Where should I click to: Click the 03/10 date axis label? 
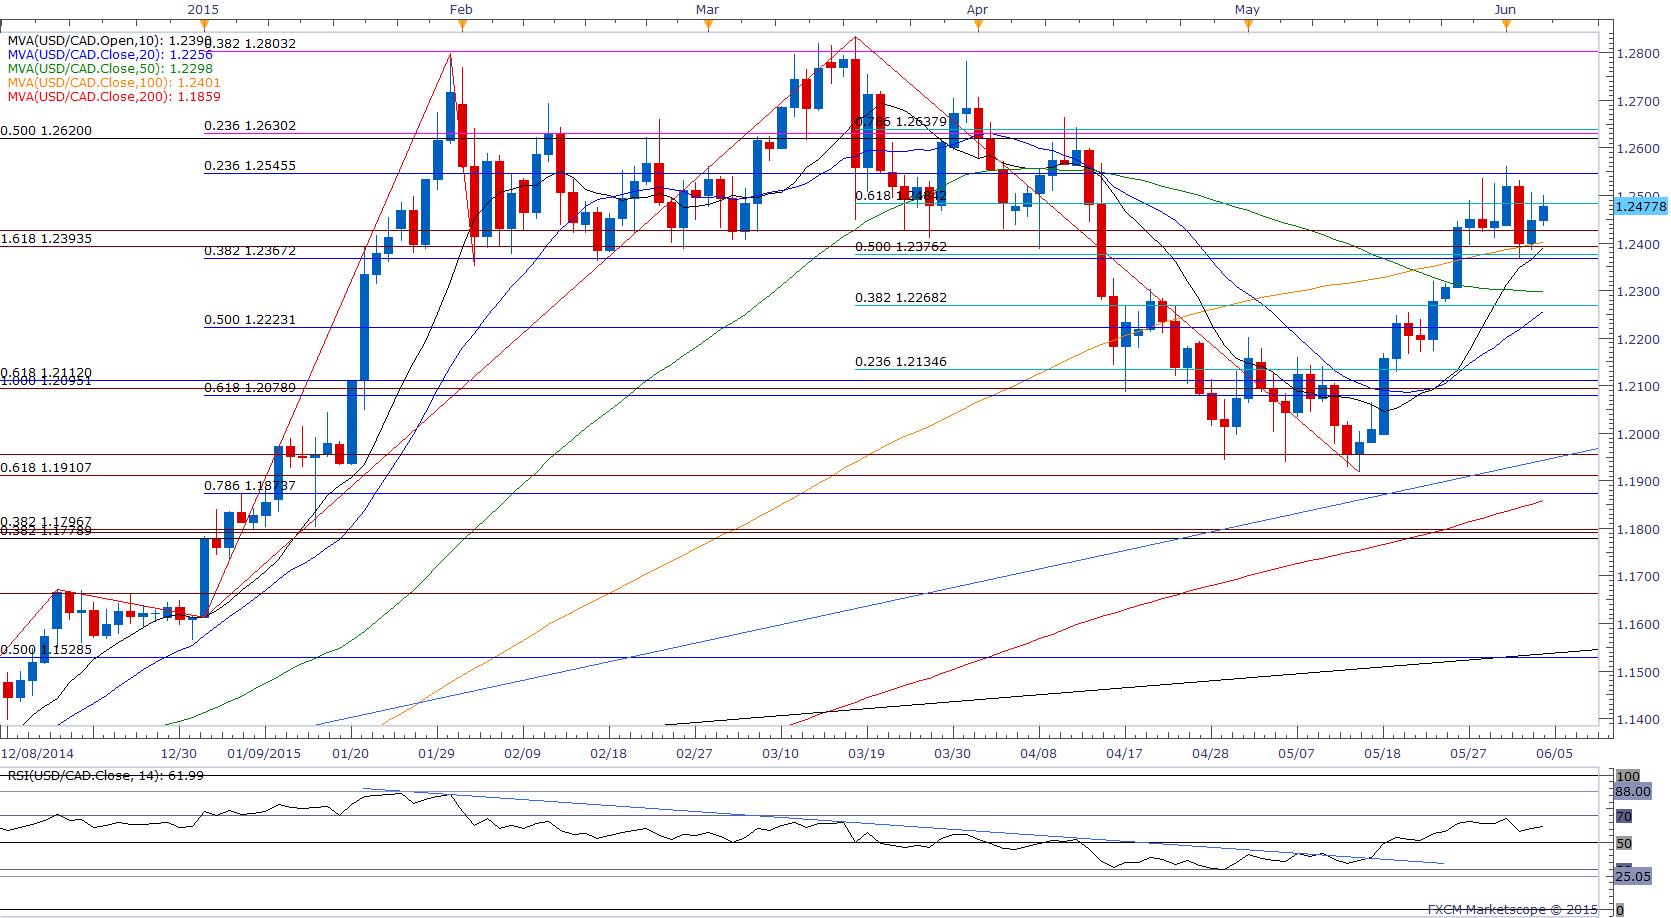coord(780,754)
